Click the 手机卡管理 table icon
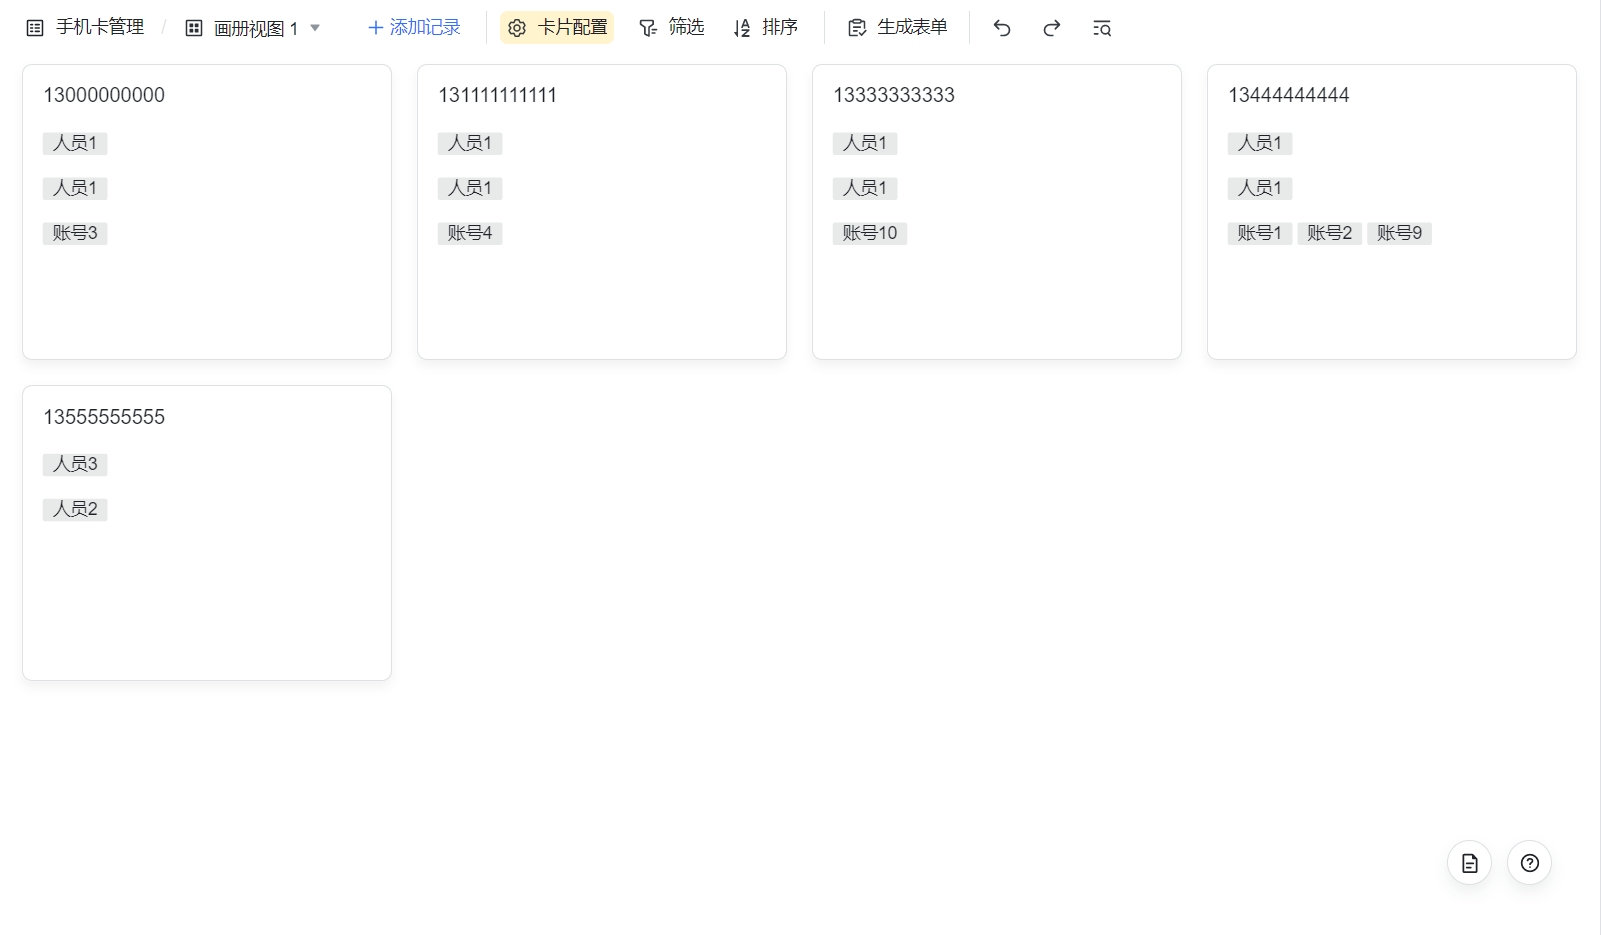The height and width of the screenshot is (935, 1601). [x=35, y=28]
